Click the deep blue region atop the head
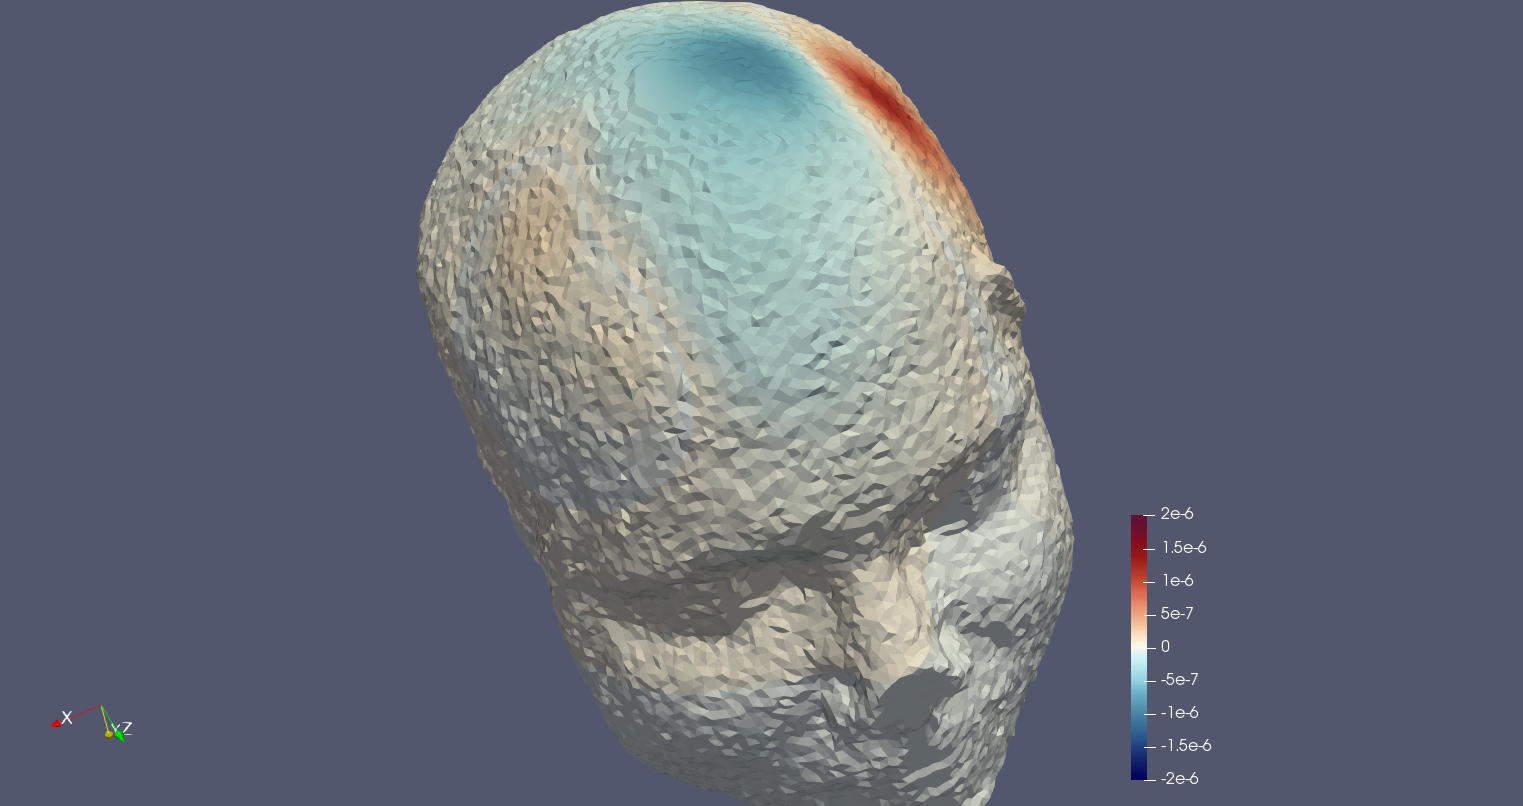 pyautogui.click(x=745, y=65)
